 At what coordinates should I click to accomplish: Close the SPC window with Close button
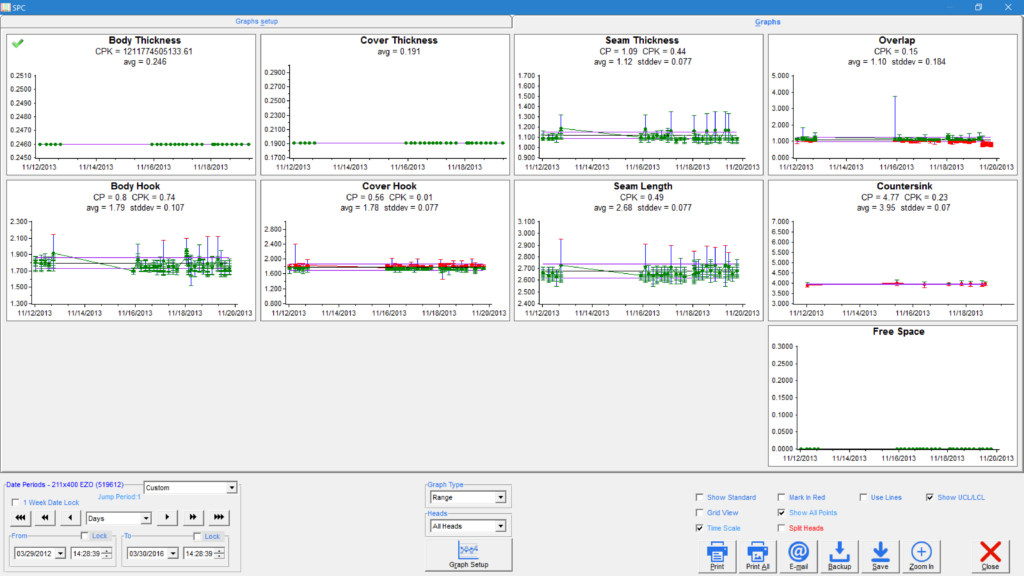click(990, 555)
